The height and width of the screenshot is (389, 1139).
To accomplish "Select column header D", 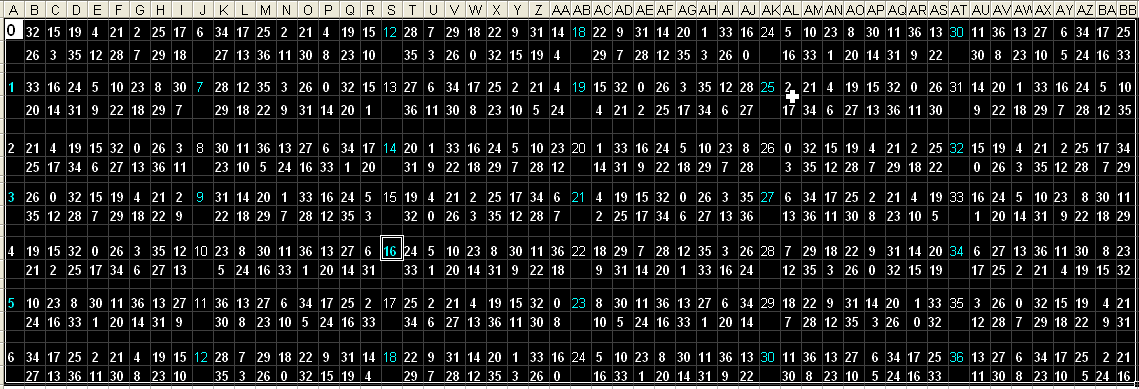I will pyautogui.click(x=77, y=11).
